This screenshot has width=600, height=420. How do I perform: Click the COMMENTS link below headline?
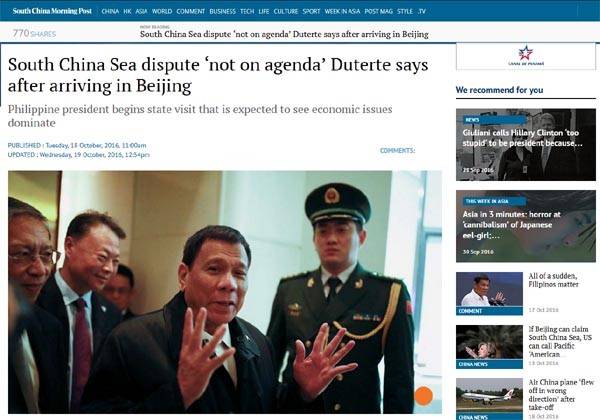pyautogui.click(x=397, y=151)
